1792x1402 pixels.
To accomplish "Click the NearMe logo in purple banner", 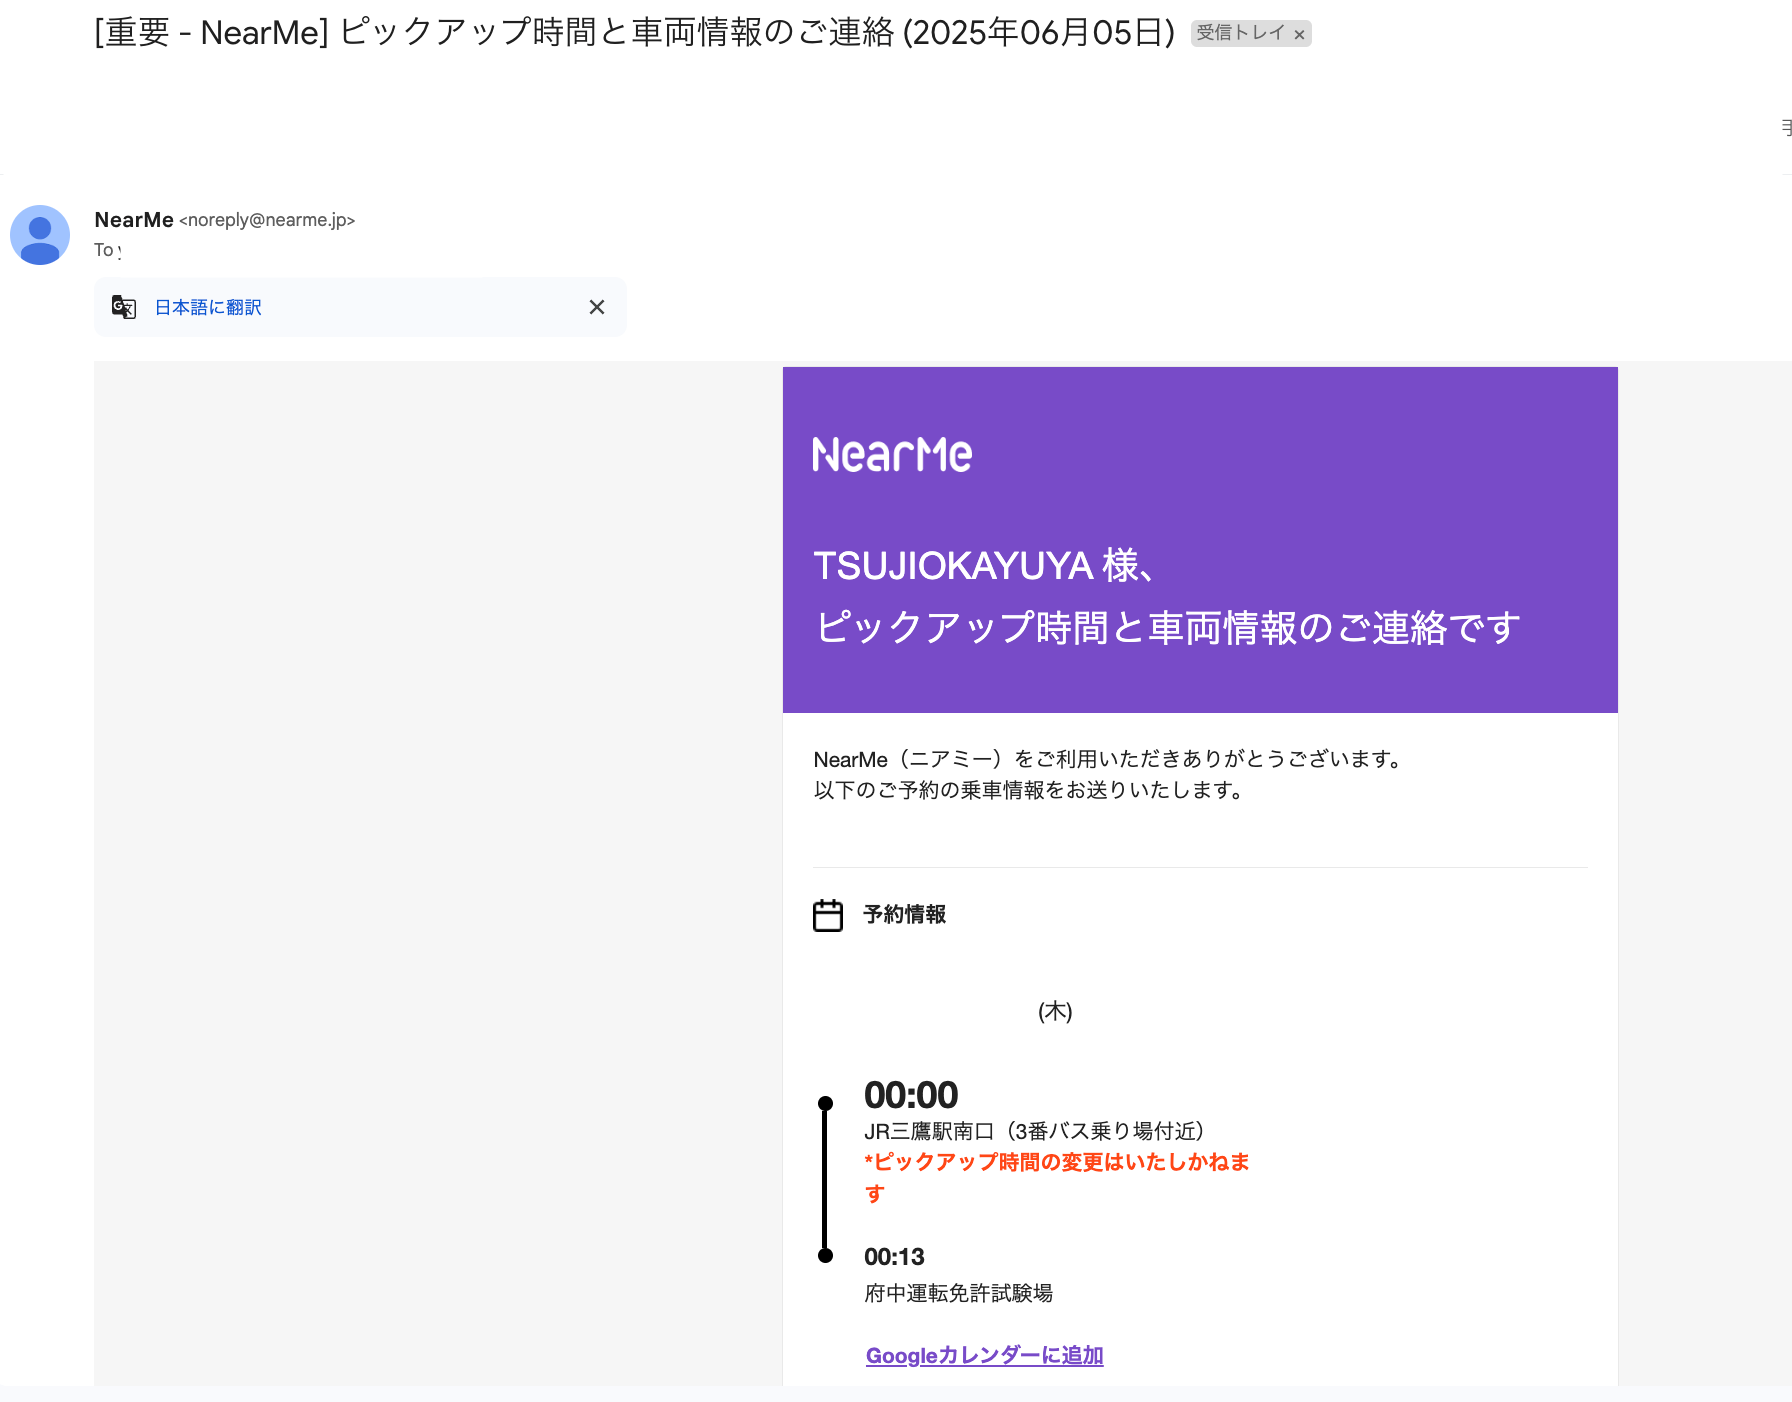I will pos(892,454).
